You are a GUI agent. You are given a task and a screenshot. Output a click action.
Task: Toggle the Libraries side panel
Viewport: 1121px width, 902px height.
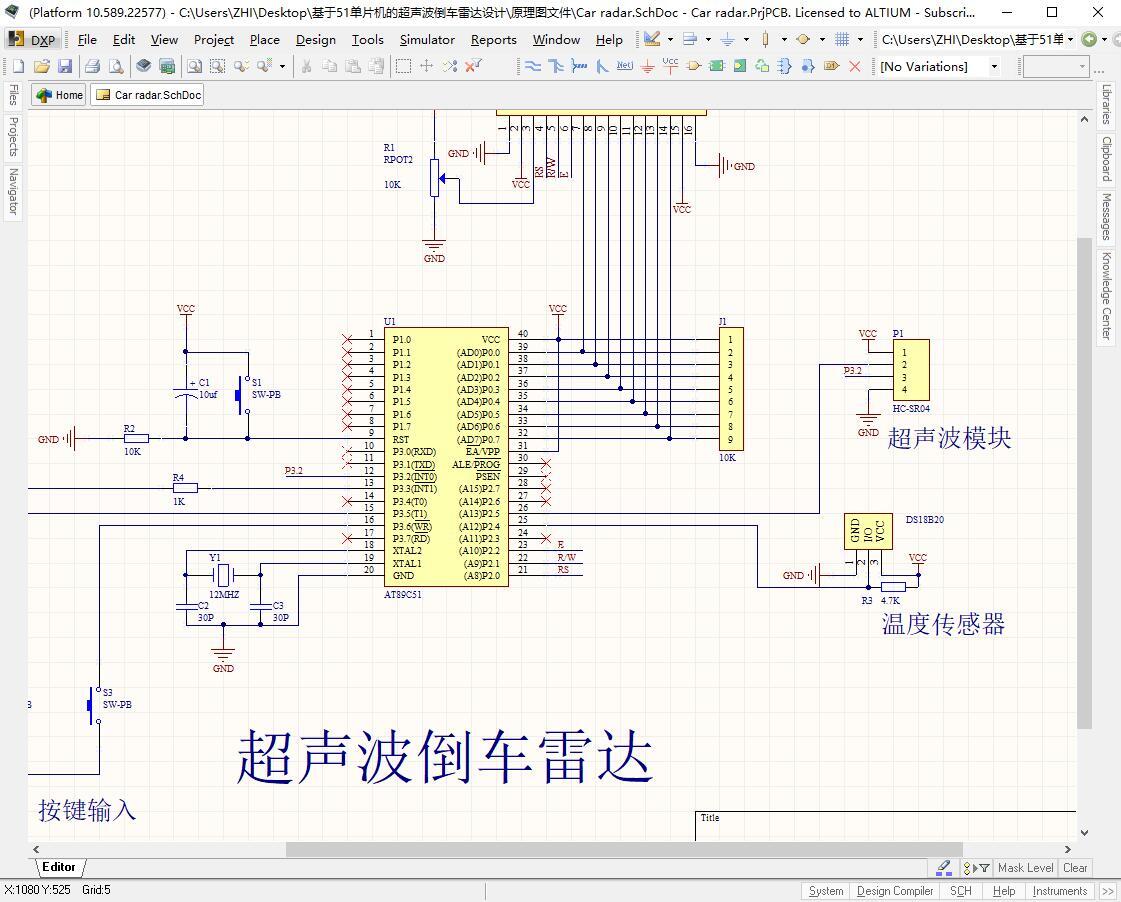click(1107, 104)
